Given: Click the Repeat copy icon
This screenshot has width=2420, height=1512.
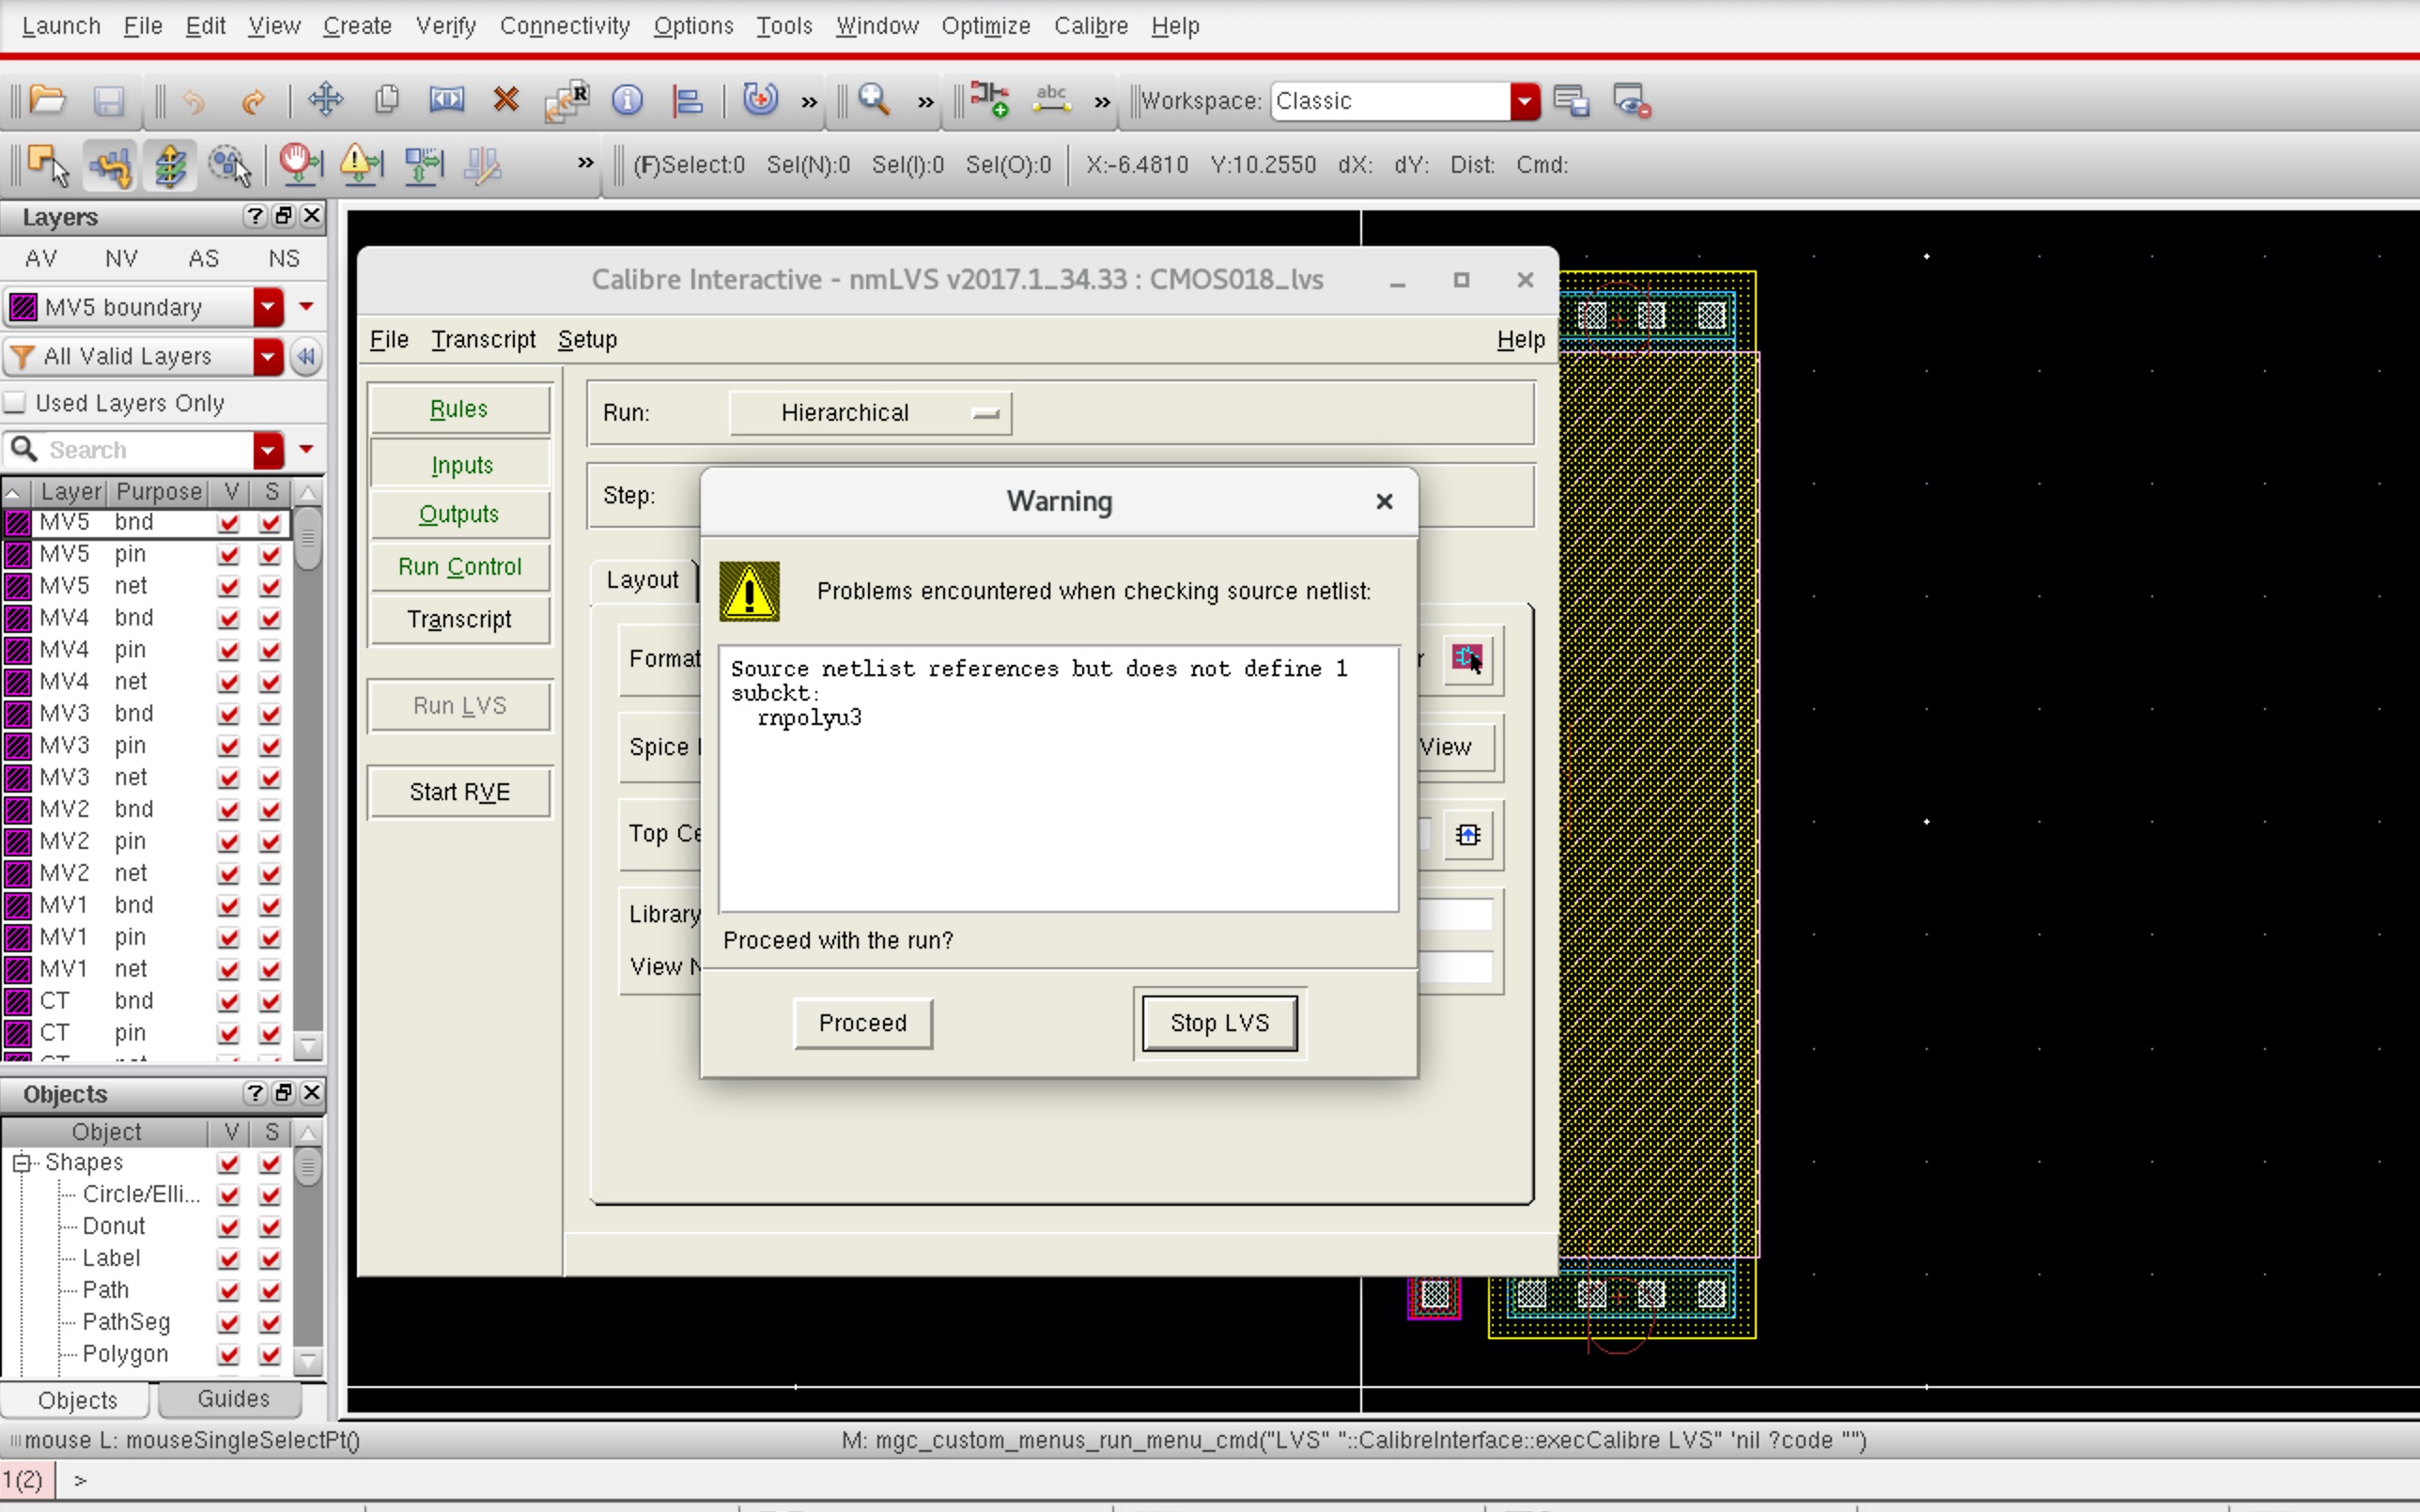Looking at the screenshot, I should pyautogui.click(x=567, y=100).
